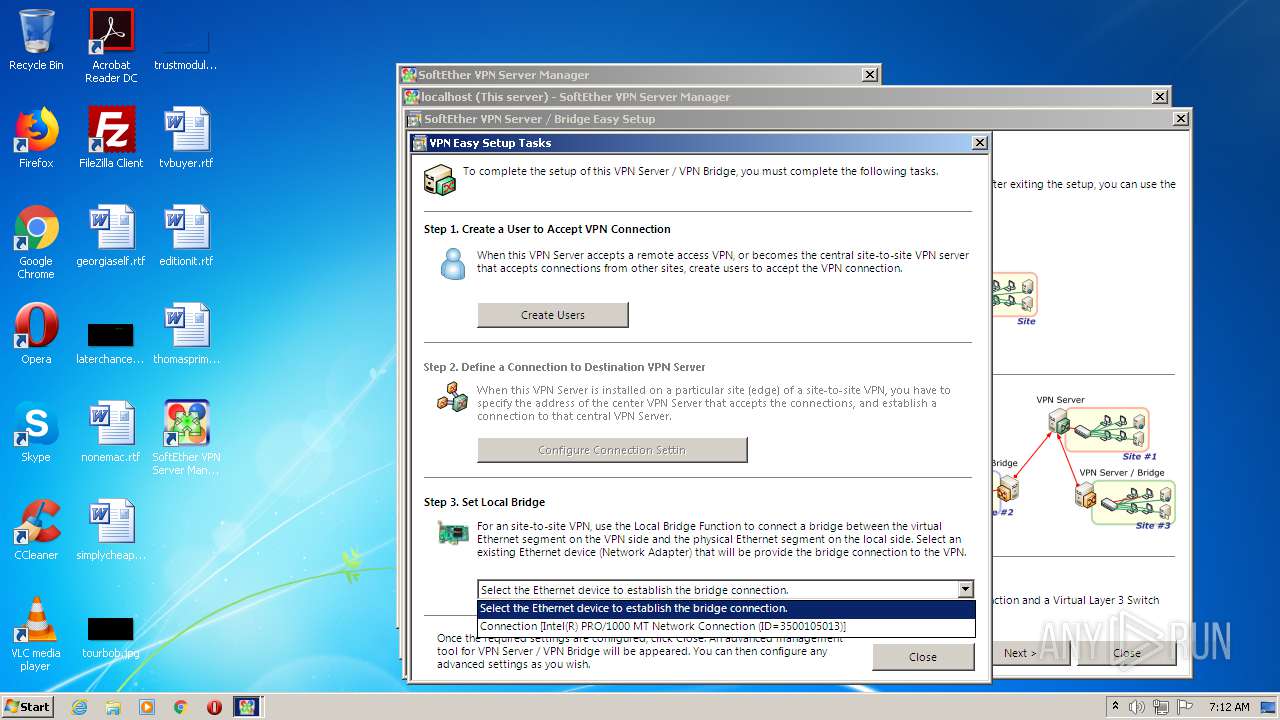Close the VPN Easy Setup Tasks dialog
The height and width of the screenshot is (720, 1280).
[980, 143]
